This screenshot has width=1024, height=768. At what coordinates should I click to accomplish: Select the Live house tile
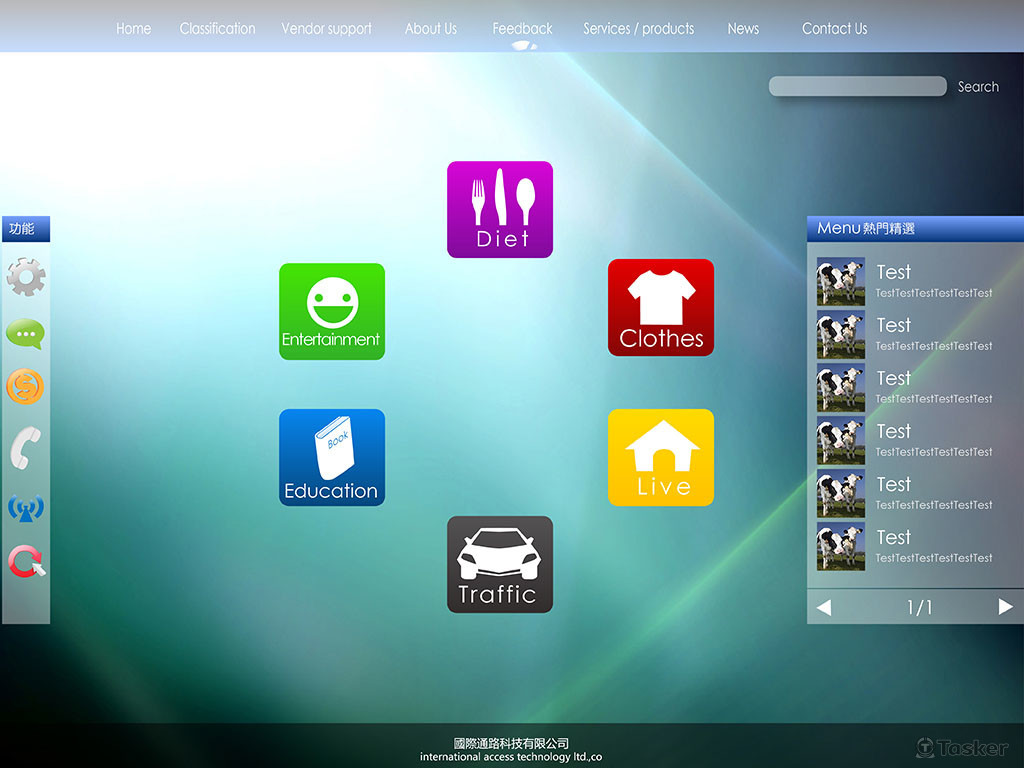click(660, 457)
